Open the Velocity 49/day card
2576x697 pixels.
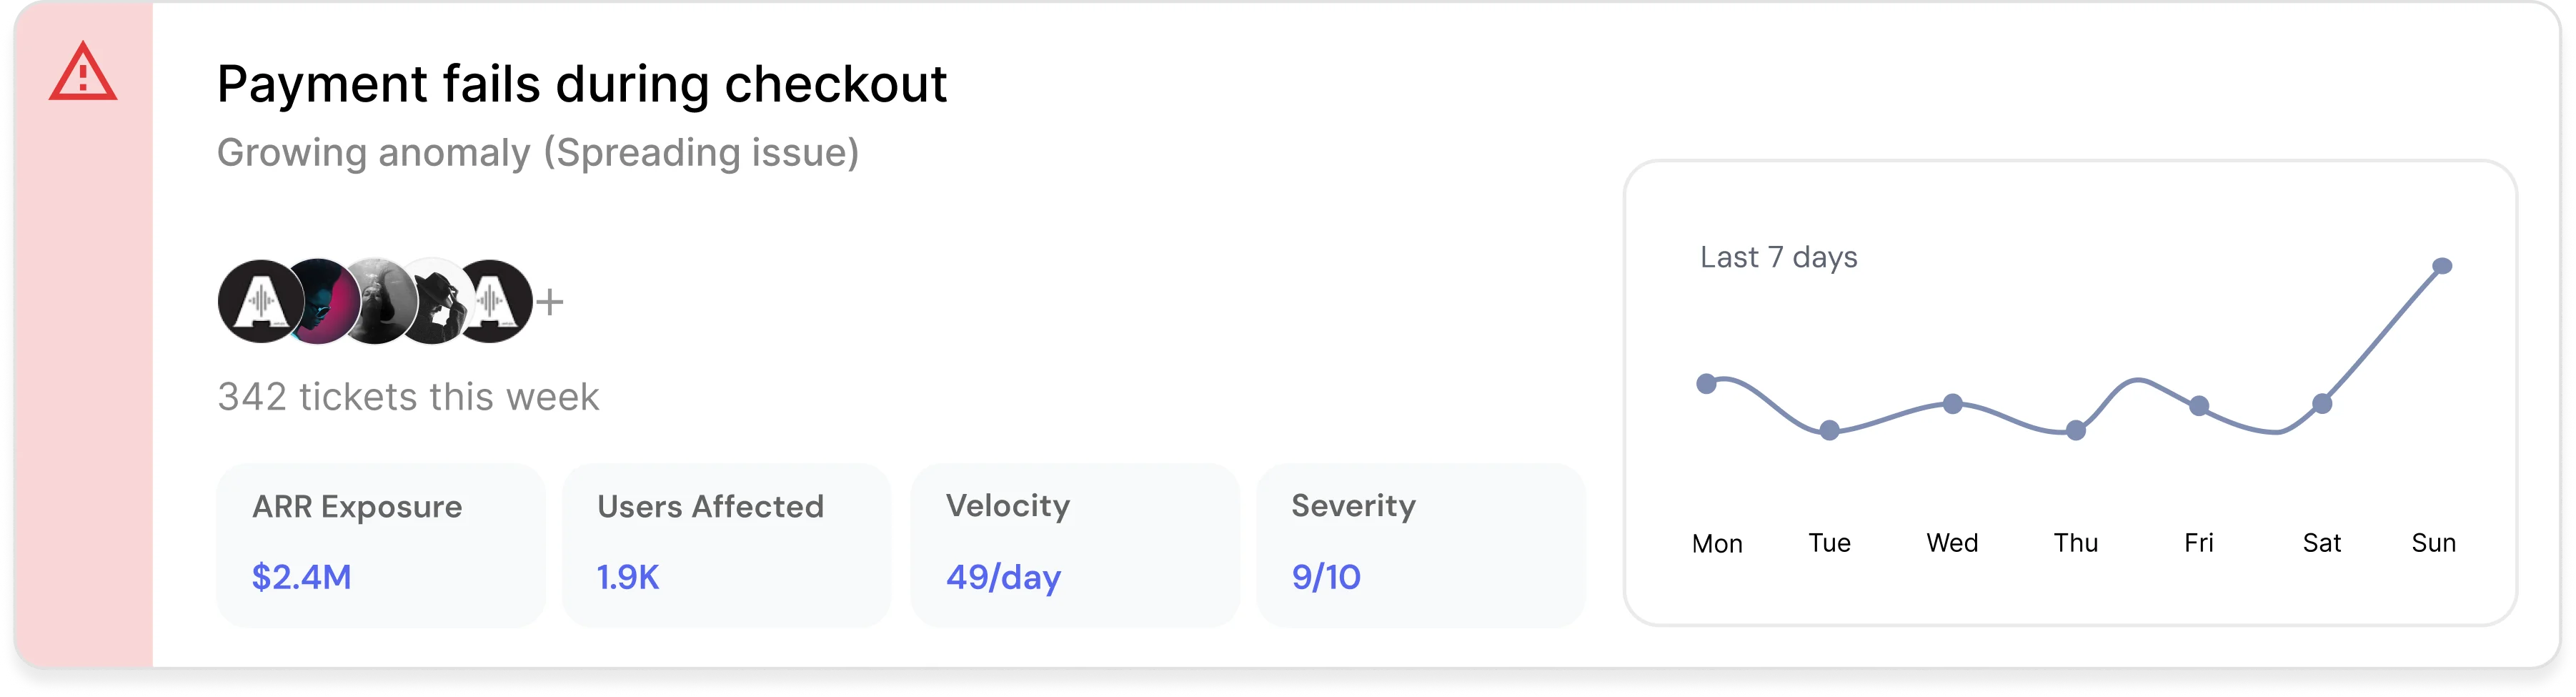click(x=1075, y=545)
